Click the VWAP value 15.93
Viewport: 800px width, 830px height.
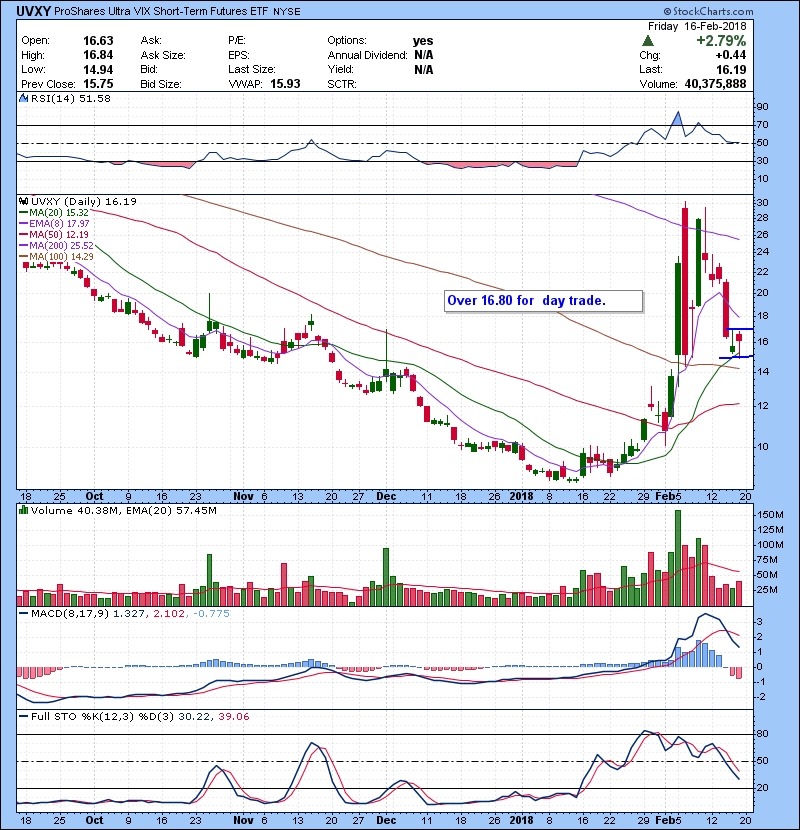285,84
